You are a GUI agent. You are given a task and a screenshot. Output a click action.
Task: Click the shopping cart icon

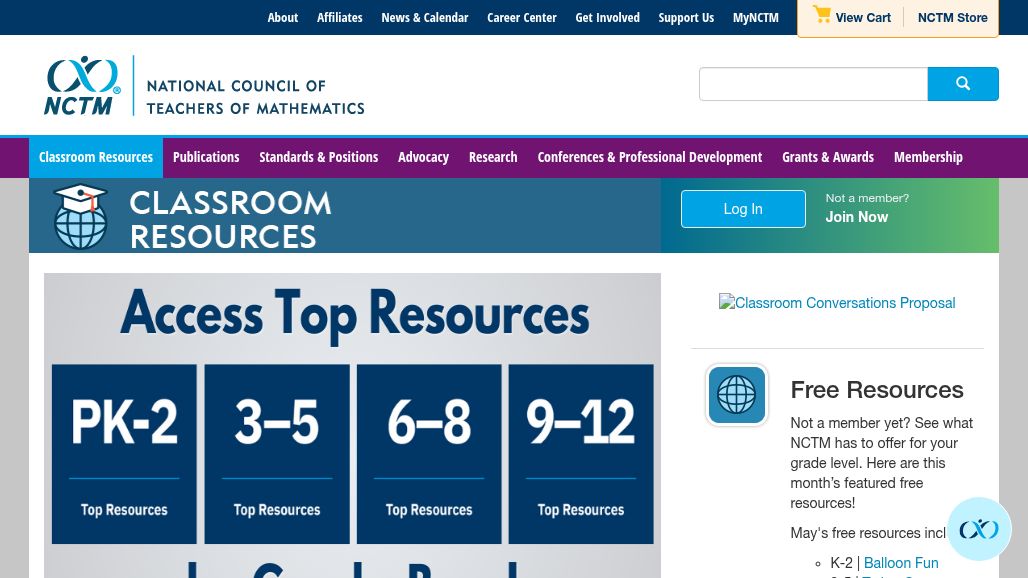pyautogui.click(x=821, y=15)
